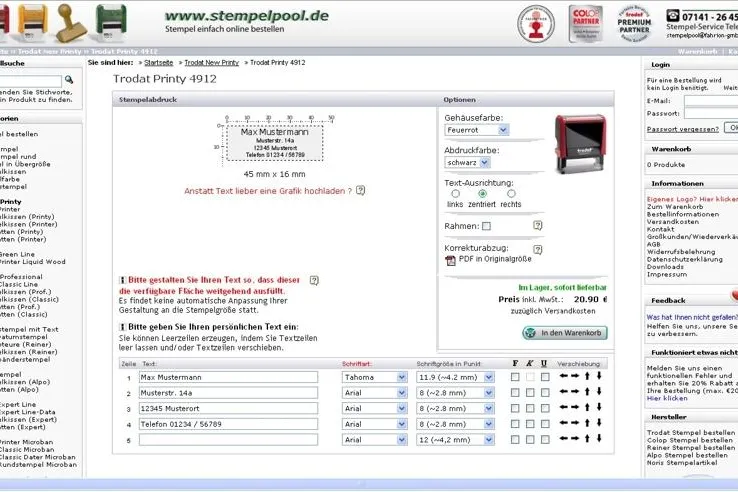Move line 4 text up with arrow
Screen dimensions: 738x492
click(587, 423)
